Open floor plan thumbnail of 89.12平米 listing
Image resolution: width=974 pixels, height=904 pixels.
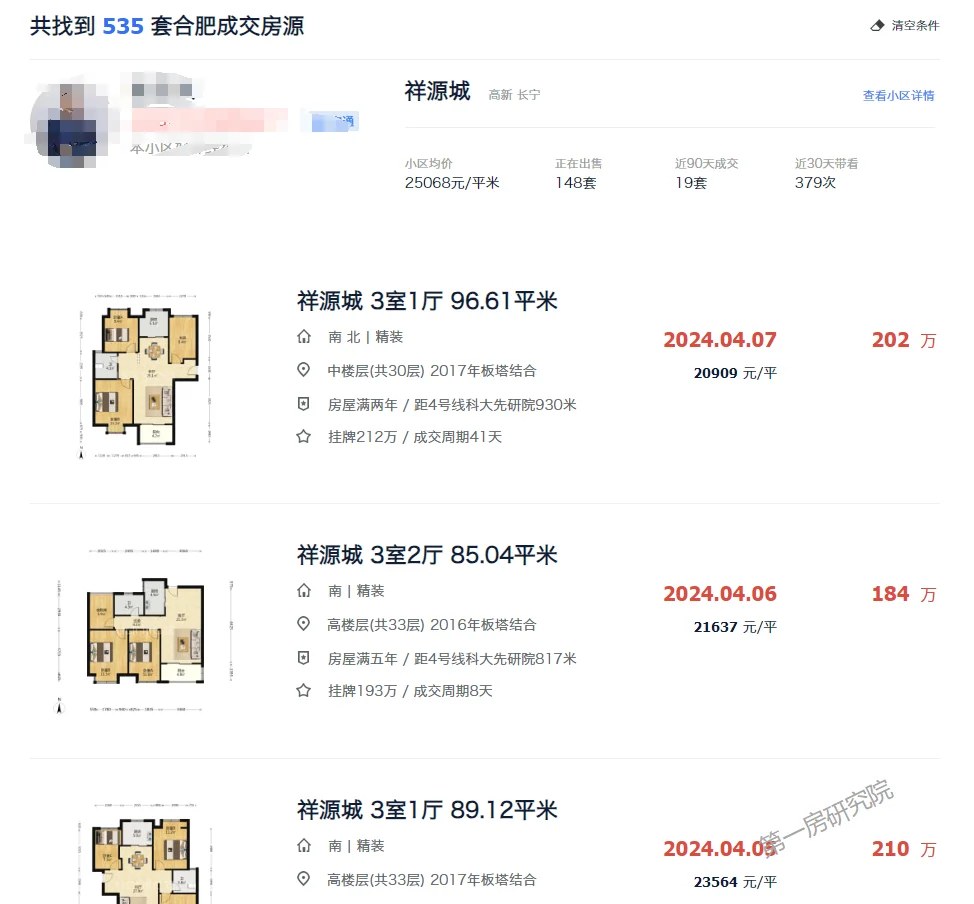point(145,852)
